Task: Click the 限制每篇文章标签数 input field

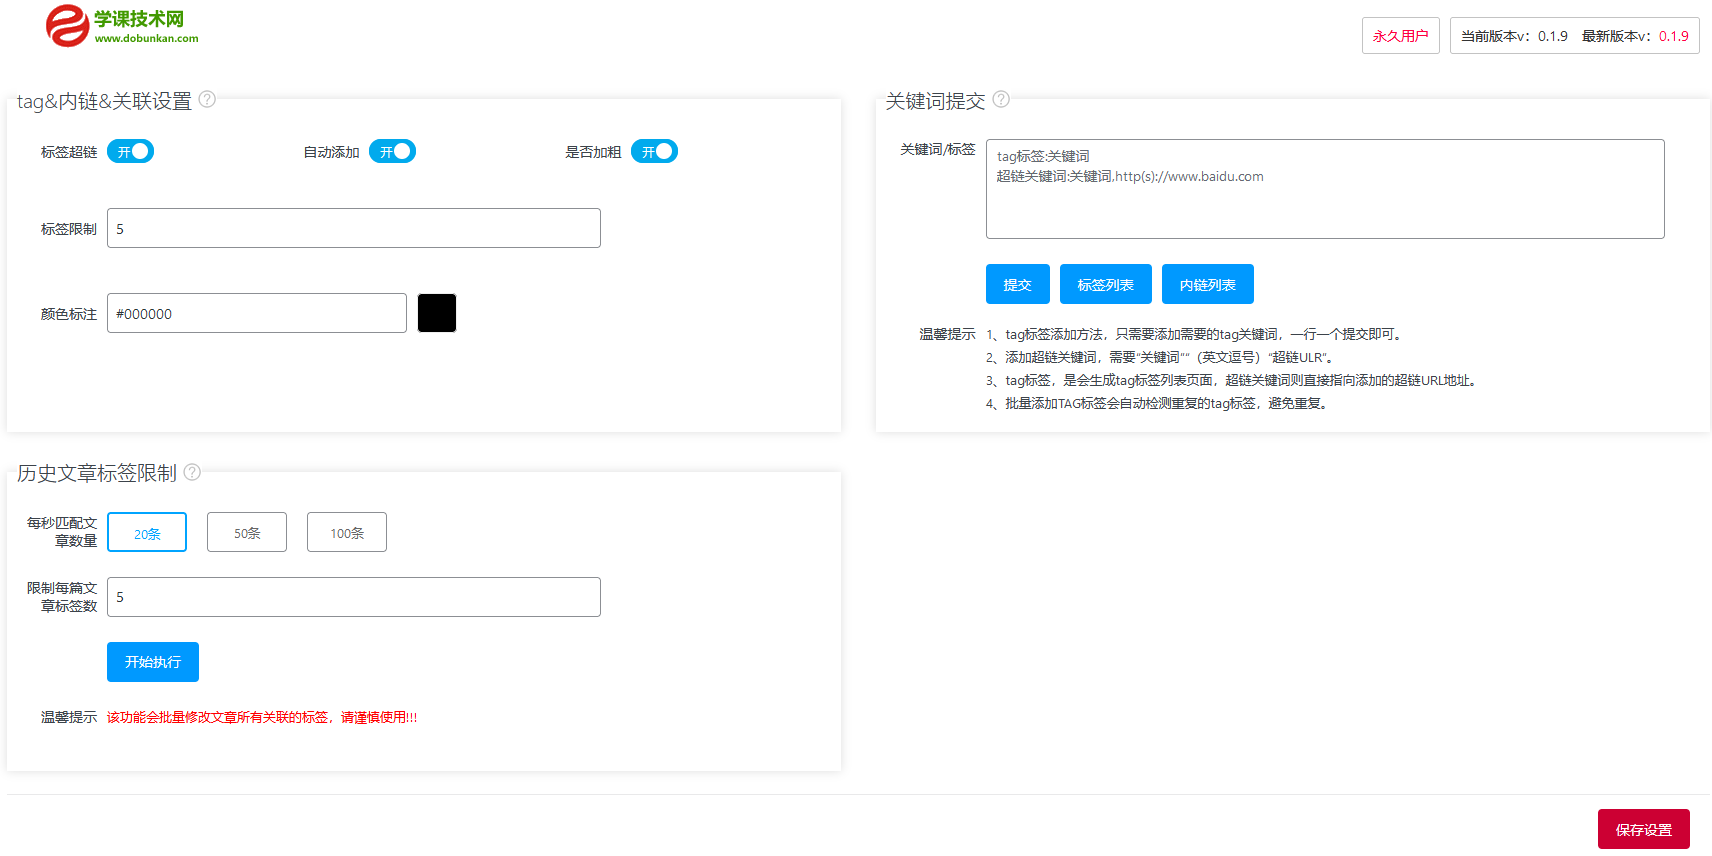Action: [x=354, y=598]
